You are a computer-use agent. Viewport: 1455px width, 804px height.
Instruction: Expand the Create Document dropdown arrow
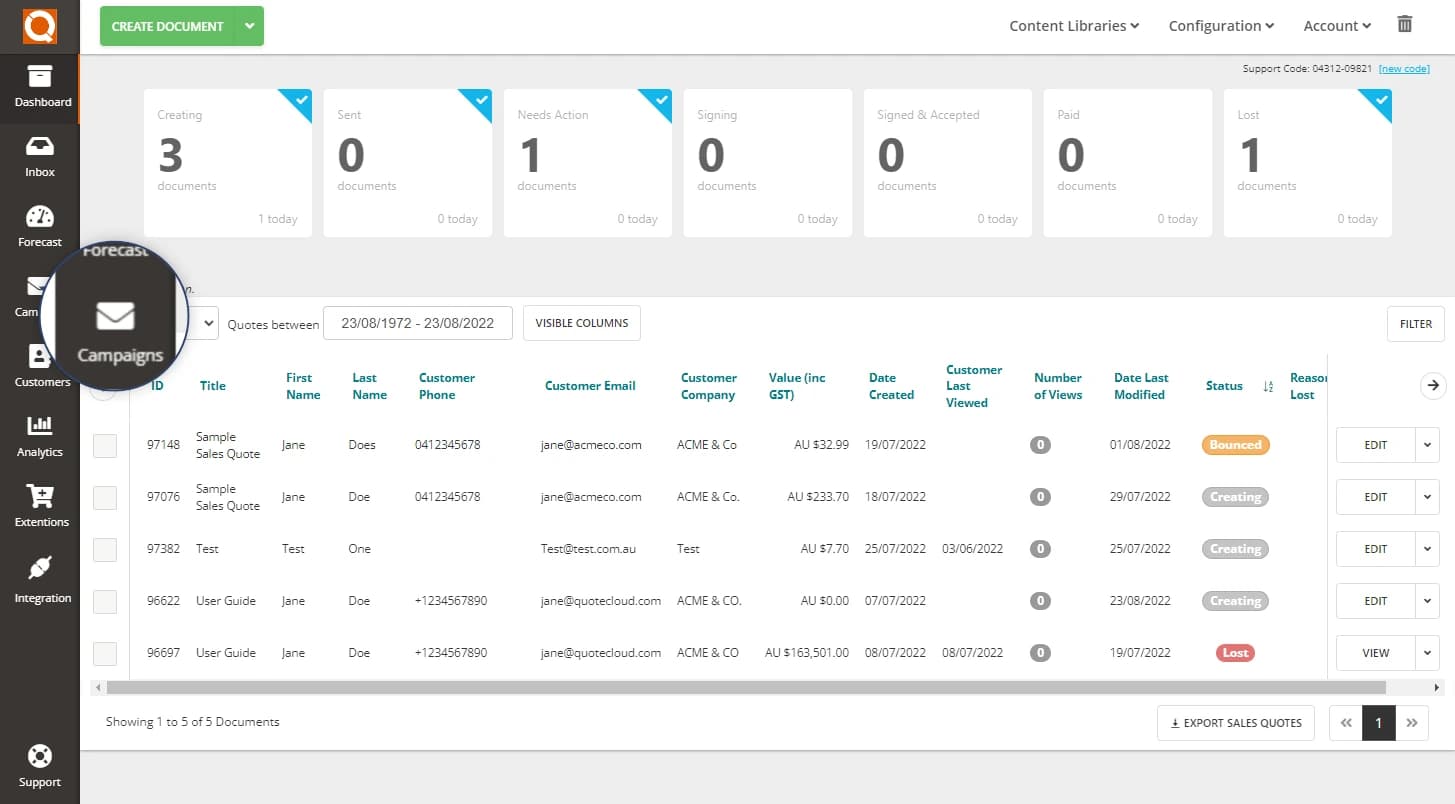[249, 26]
